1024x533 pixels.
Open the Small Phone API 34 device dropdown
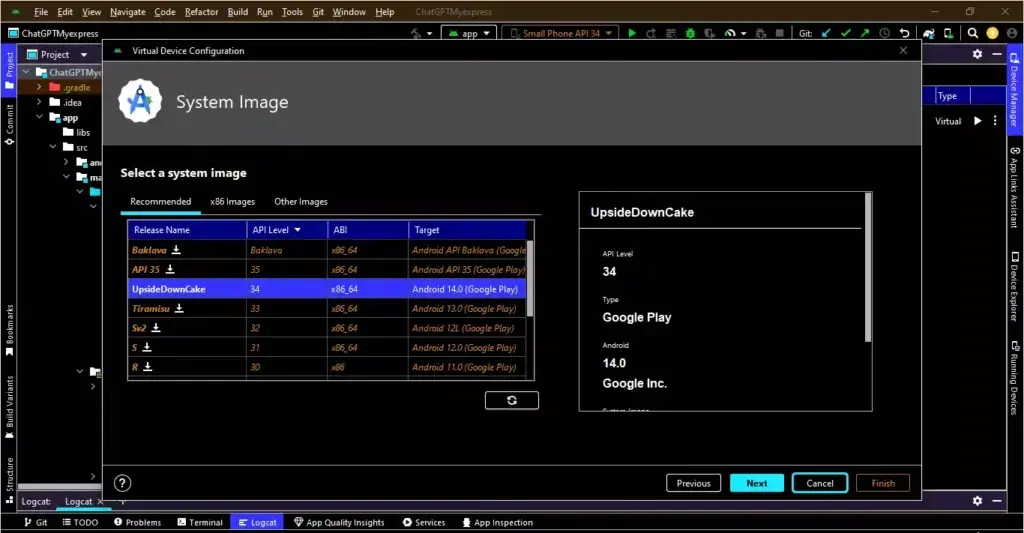tap(562, 33)
